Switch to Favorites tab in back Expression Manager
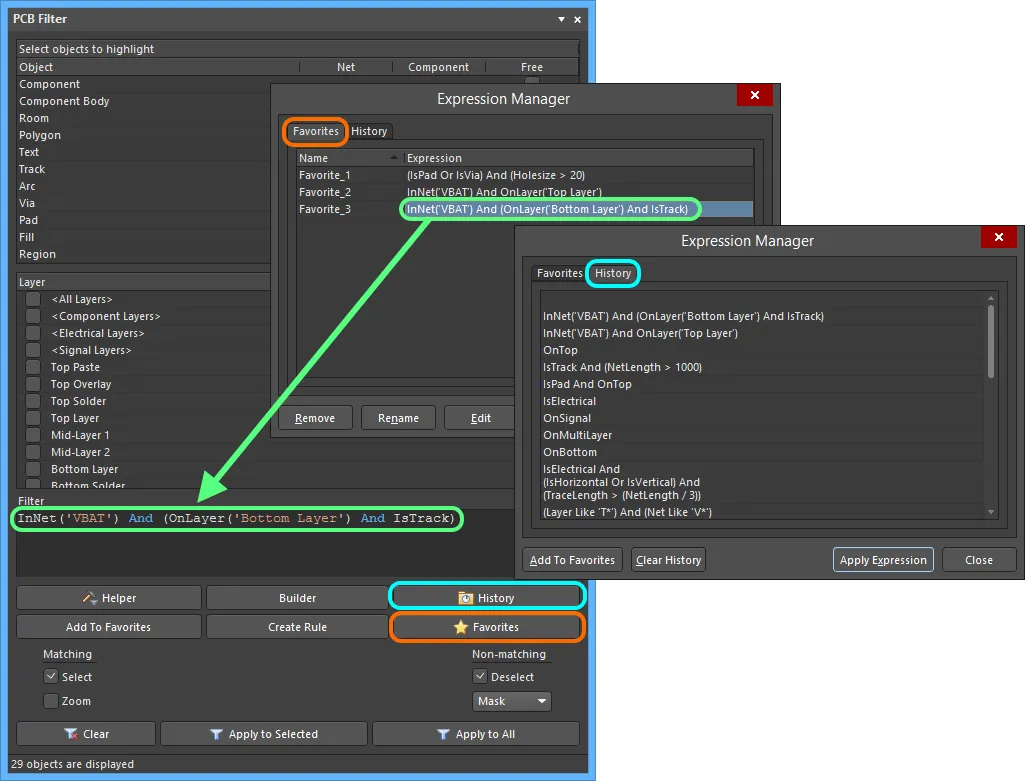 pos(316,131)
